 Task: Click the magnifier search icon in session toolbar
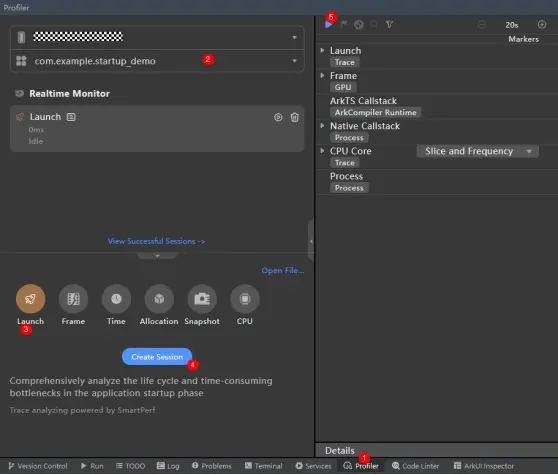tap(374, 24)
